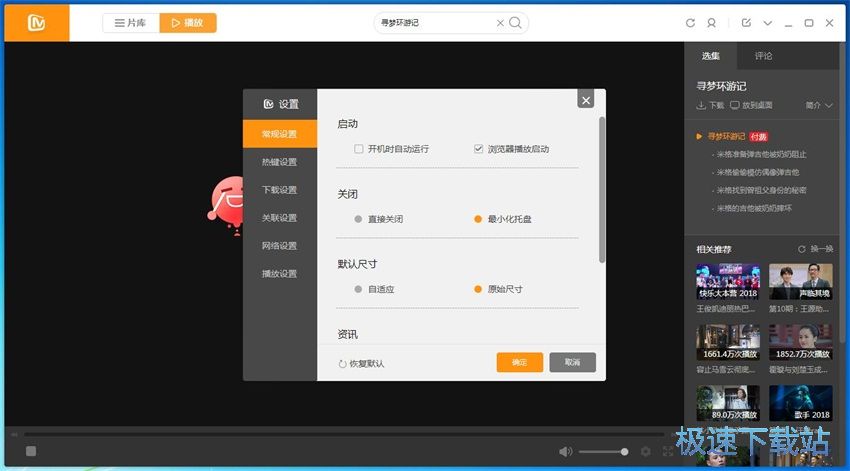Uncheck 浏览器播放启动 checkbox
The width and height of the screenshot is (850, 471).
pyautogui.click(x=478, y=149)
